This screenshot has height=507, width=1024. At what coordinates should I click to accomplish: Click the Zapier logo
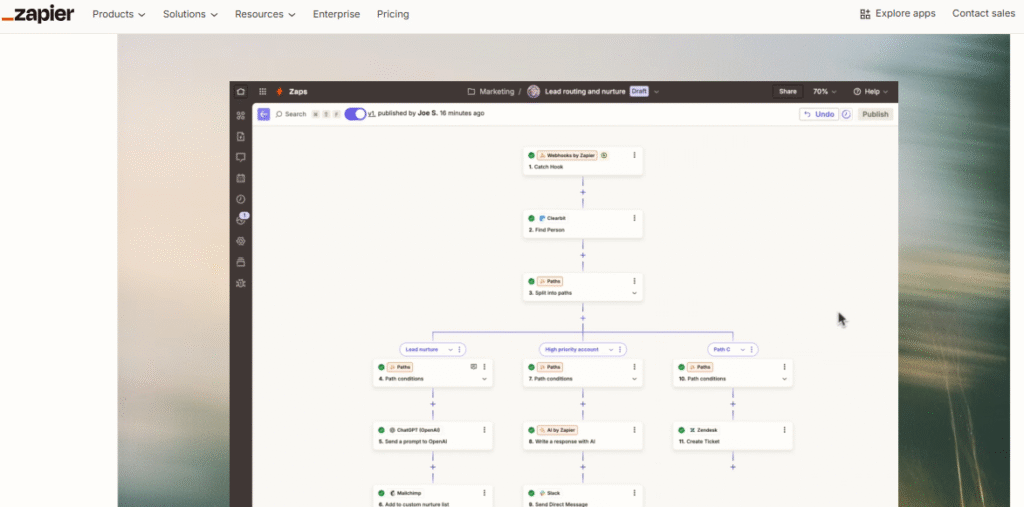[38, 14]
